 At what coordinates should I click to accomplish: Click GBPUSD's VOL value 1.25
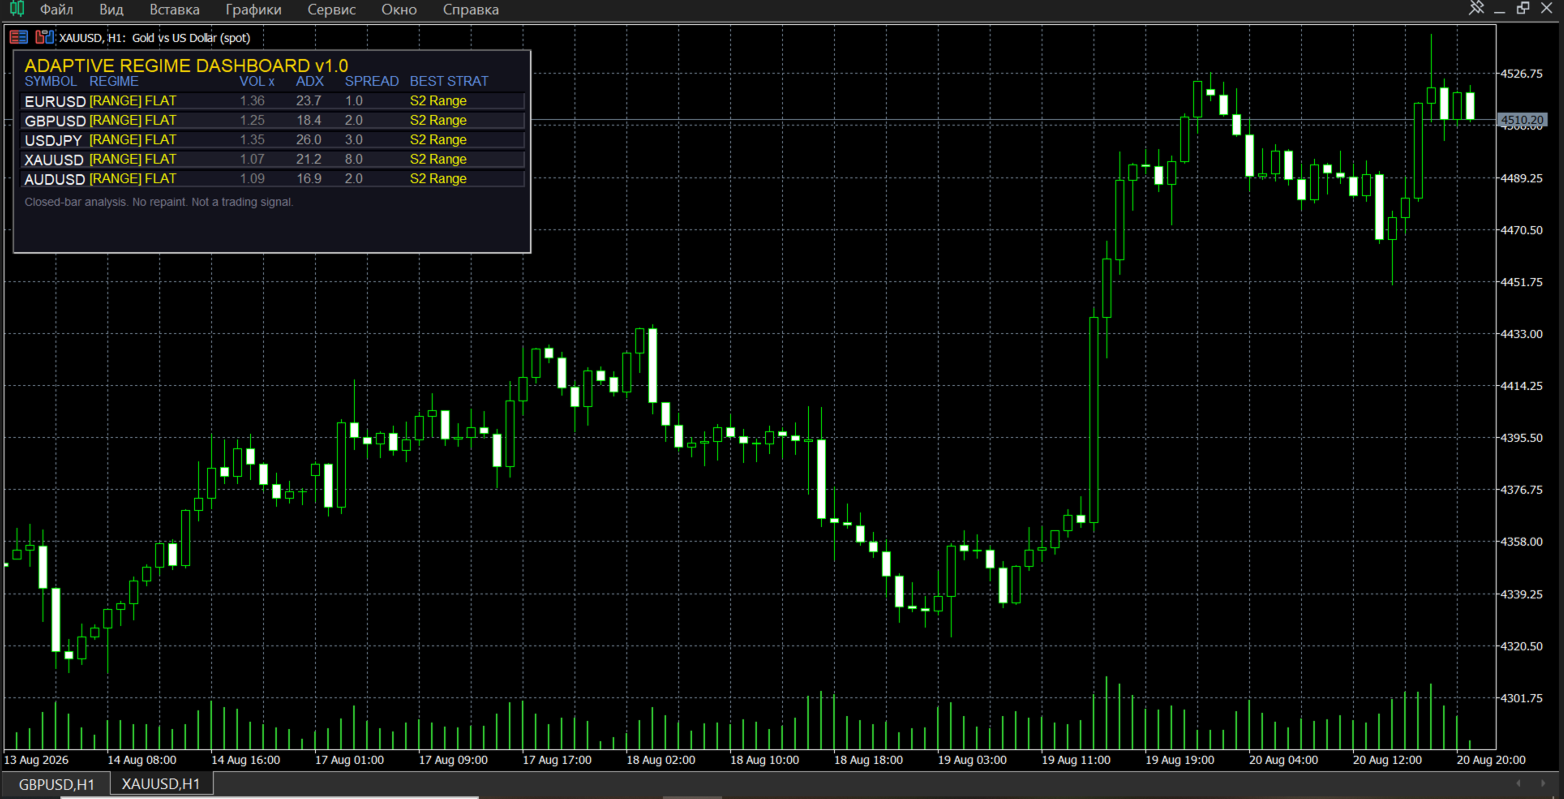coord(252,120)
